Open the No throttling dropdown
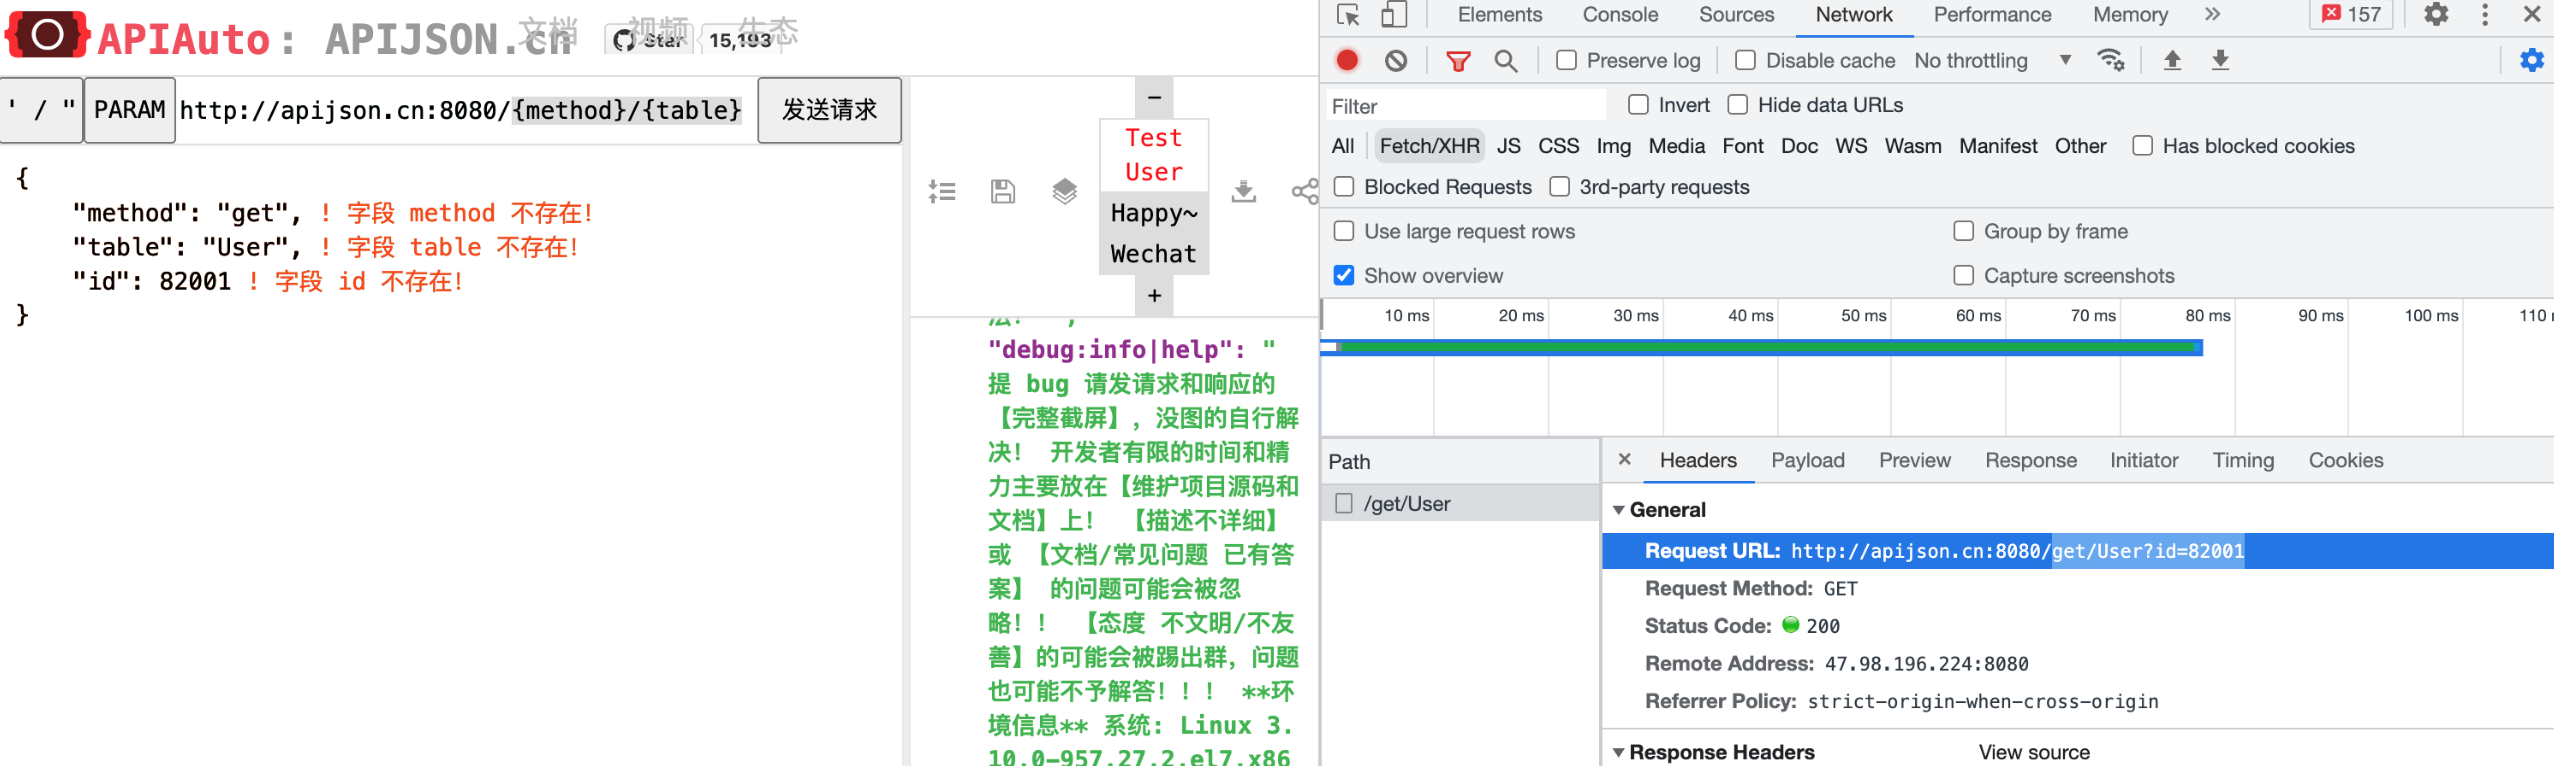2554x766 pixels. (1993, 60)
